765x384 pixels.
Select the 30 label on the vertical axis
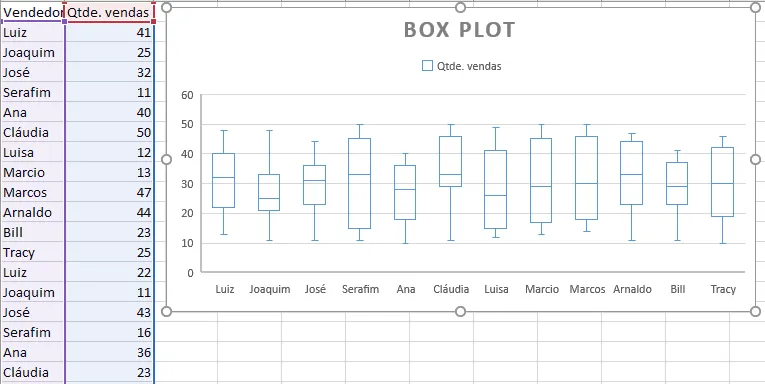pos(187,184)
